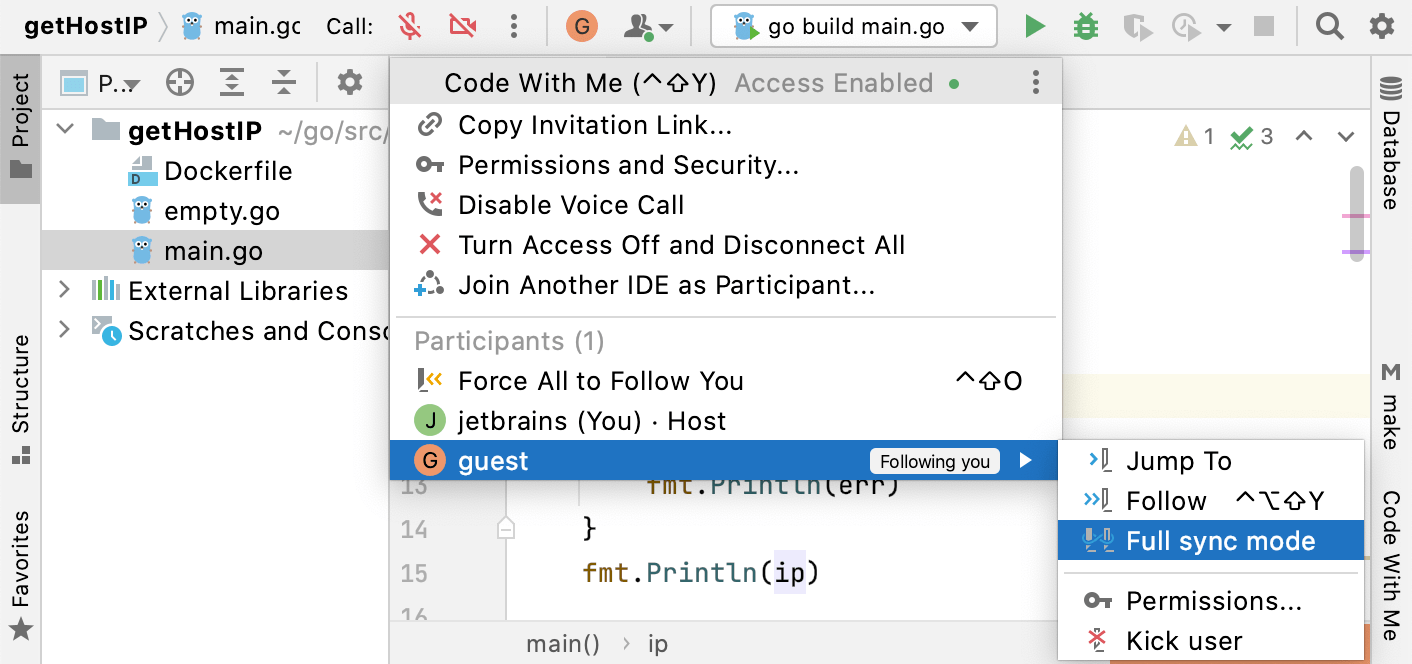Click the green Run button
This screenshot has width=1412, height=664.
tap(1035, 27)
